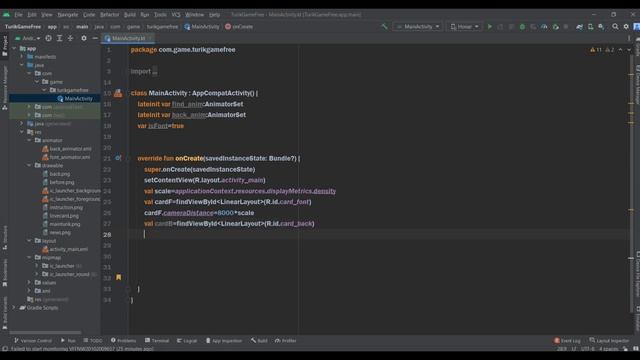Open the VCS menu
The width and height of the screenshot is (640, 360).
coord(176,15)
